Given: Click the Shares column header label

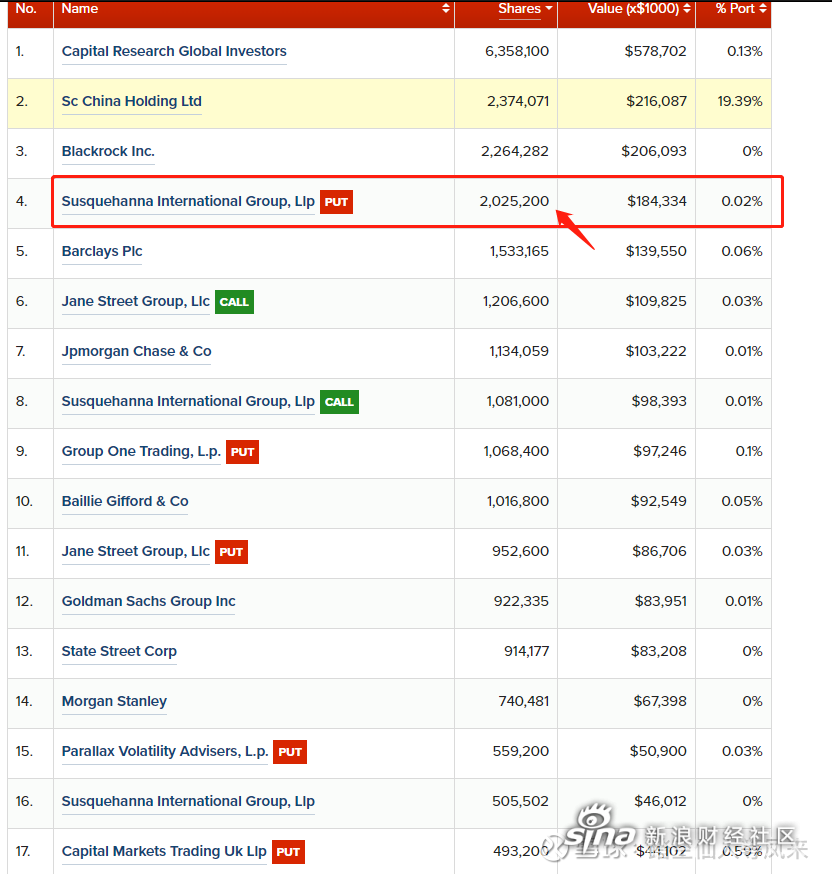Looking at the screenshot, I should click(519, 8).
